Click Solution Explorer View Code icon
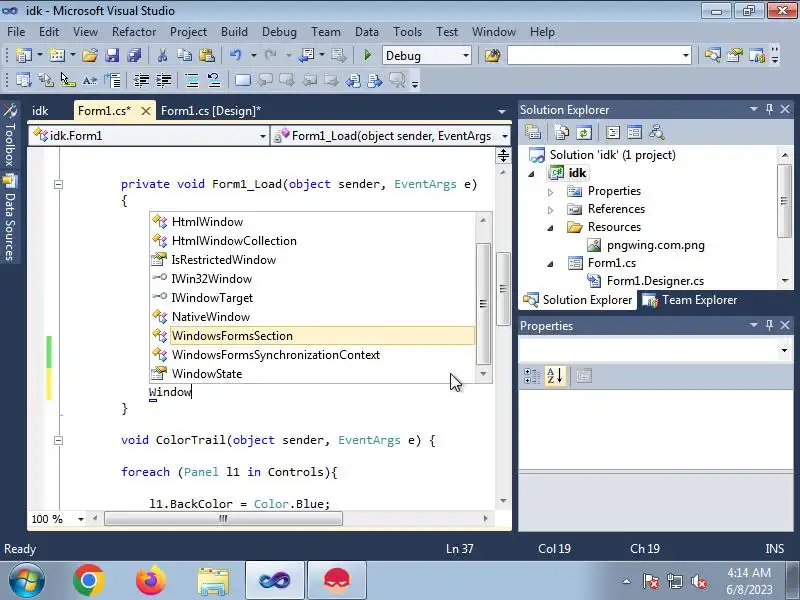The width and height of the screenshot is (800, 600). (x=613, y=133)
